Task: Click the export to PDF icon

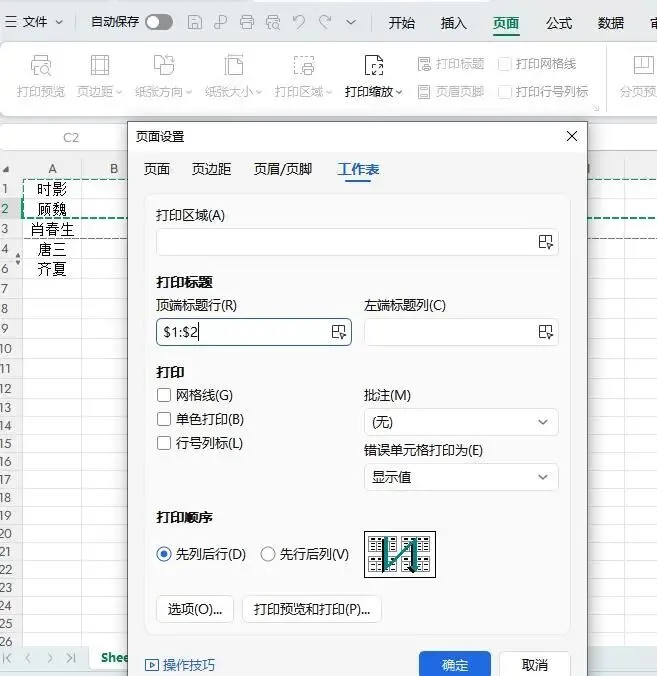Action: tap(221, 22)
